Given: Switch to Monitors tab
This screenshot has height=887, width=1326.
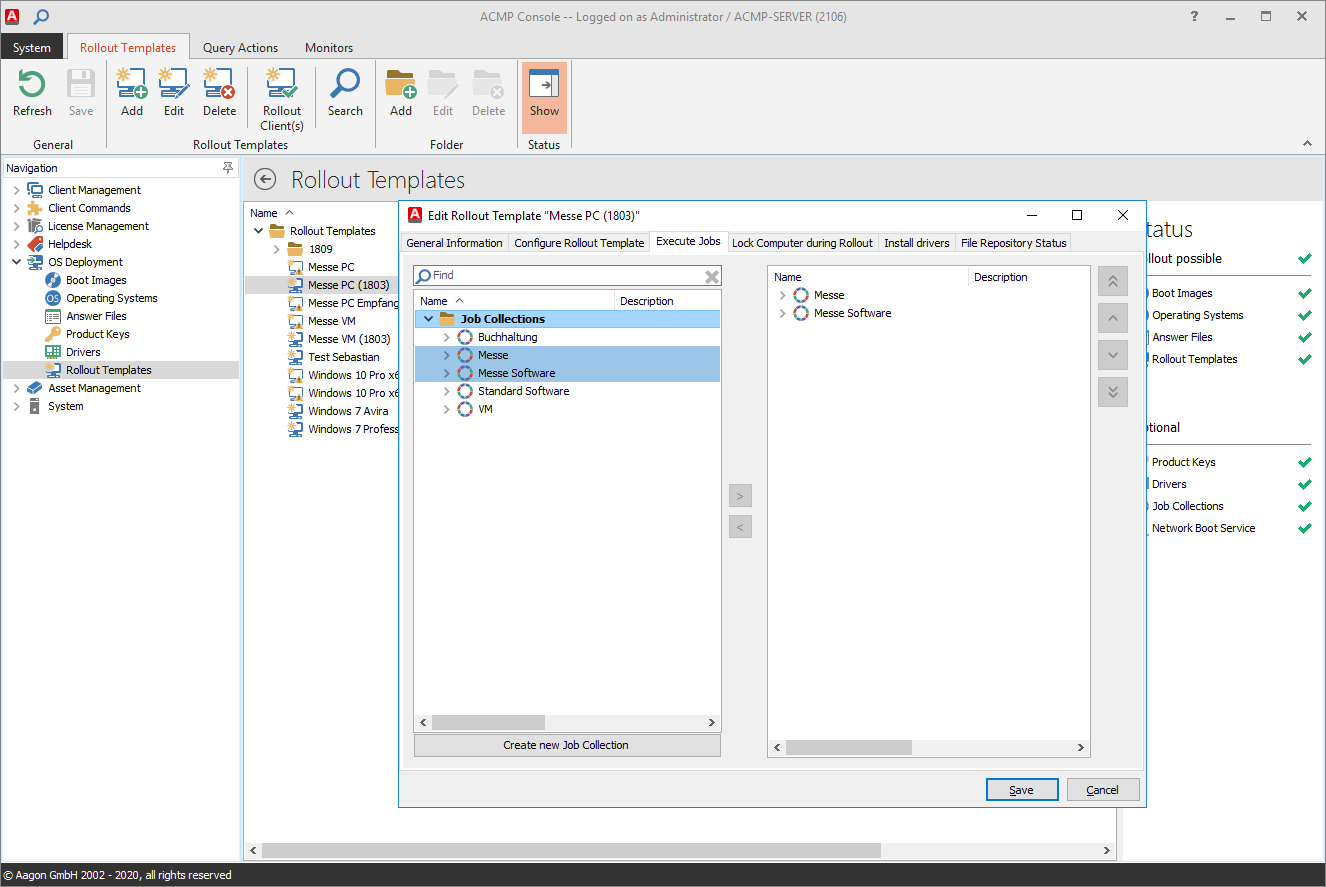Looking at the screenshot, I should 329,47.
